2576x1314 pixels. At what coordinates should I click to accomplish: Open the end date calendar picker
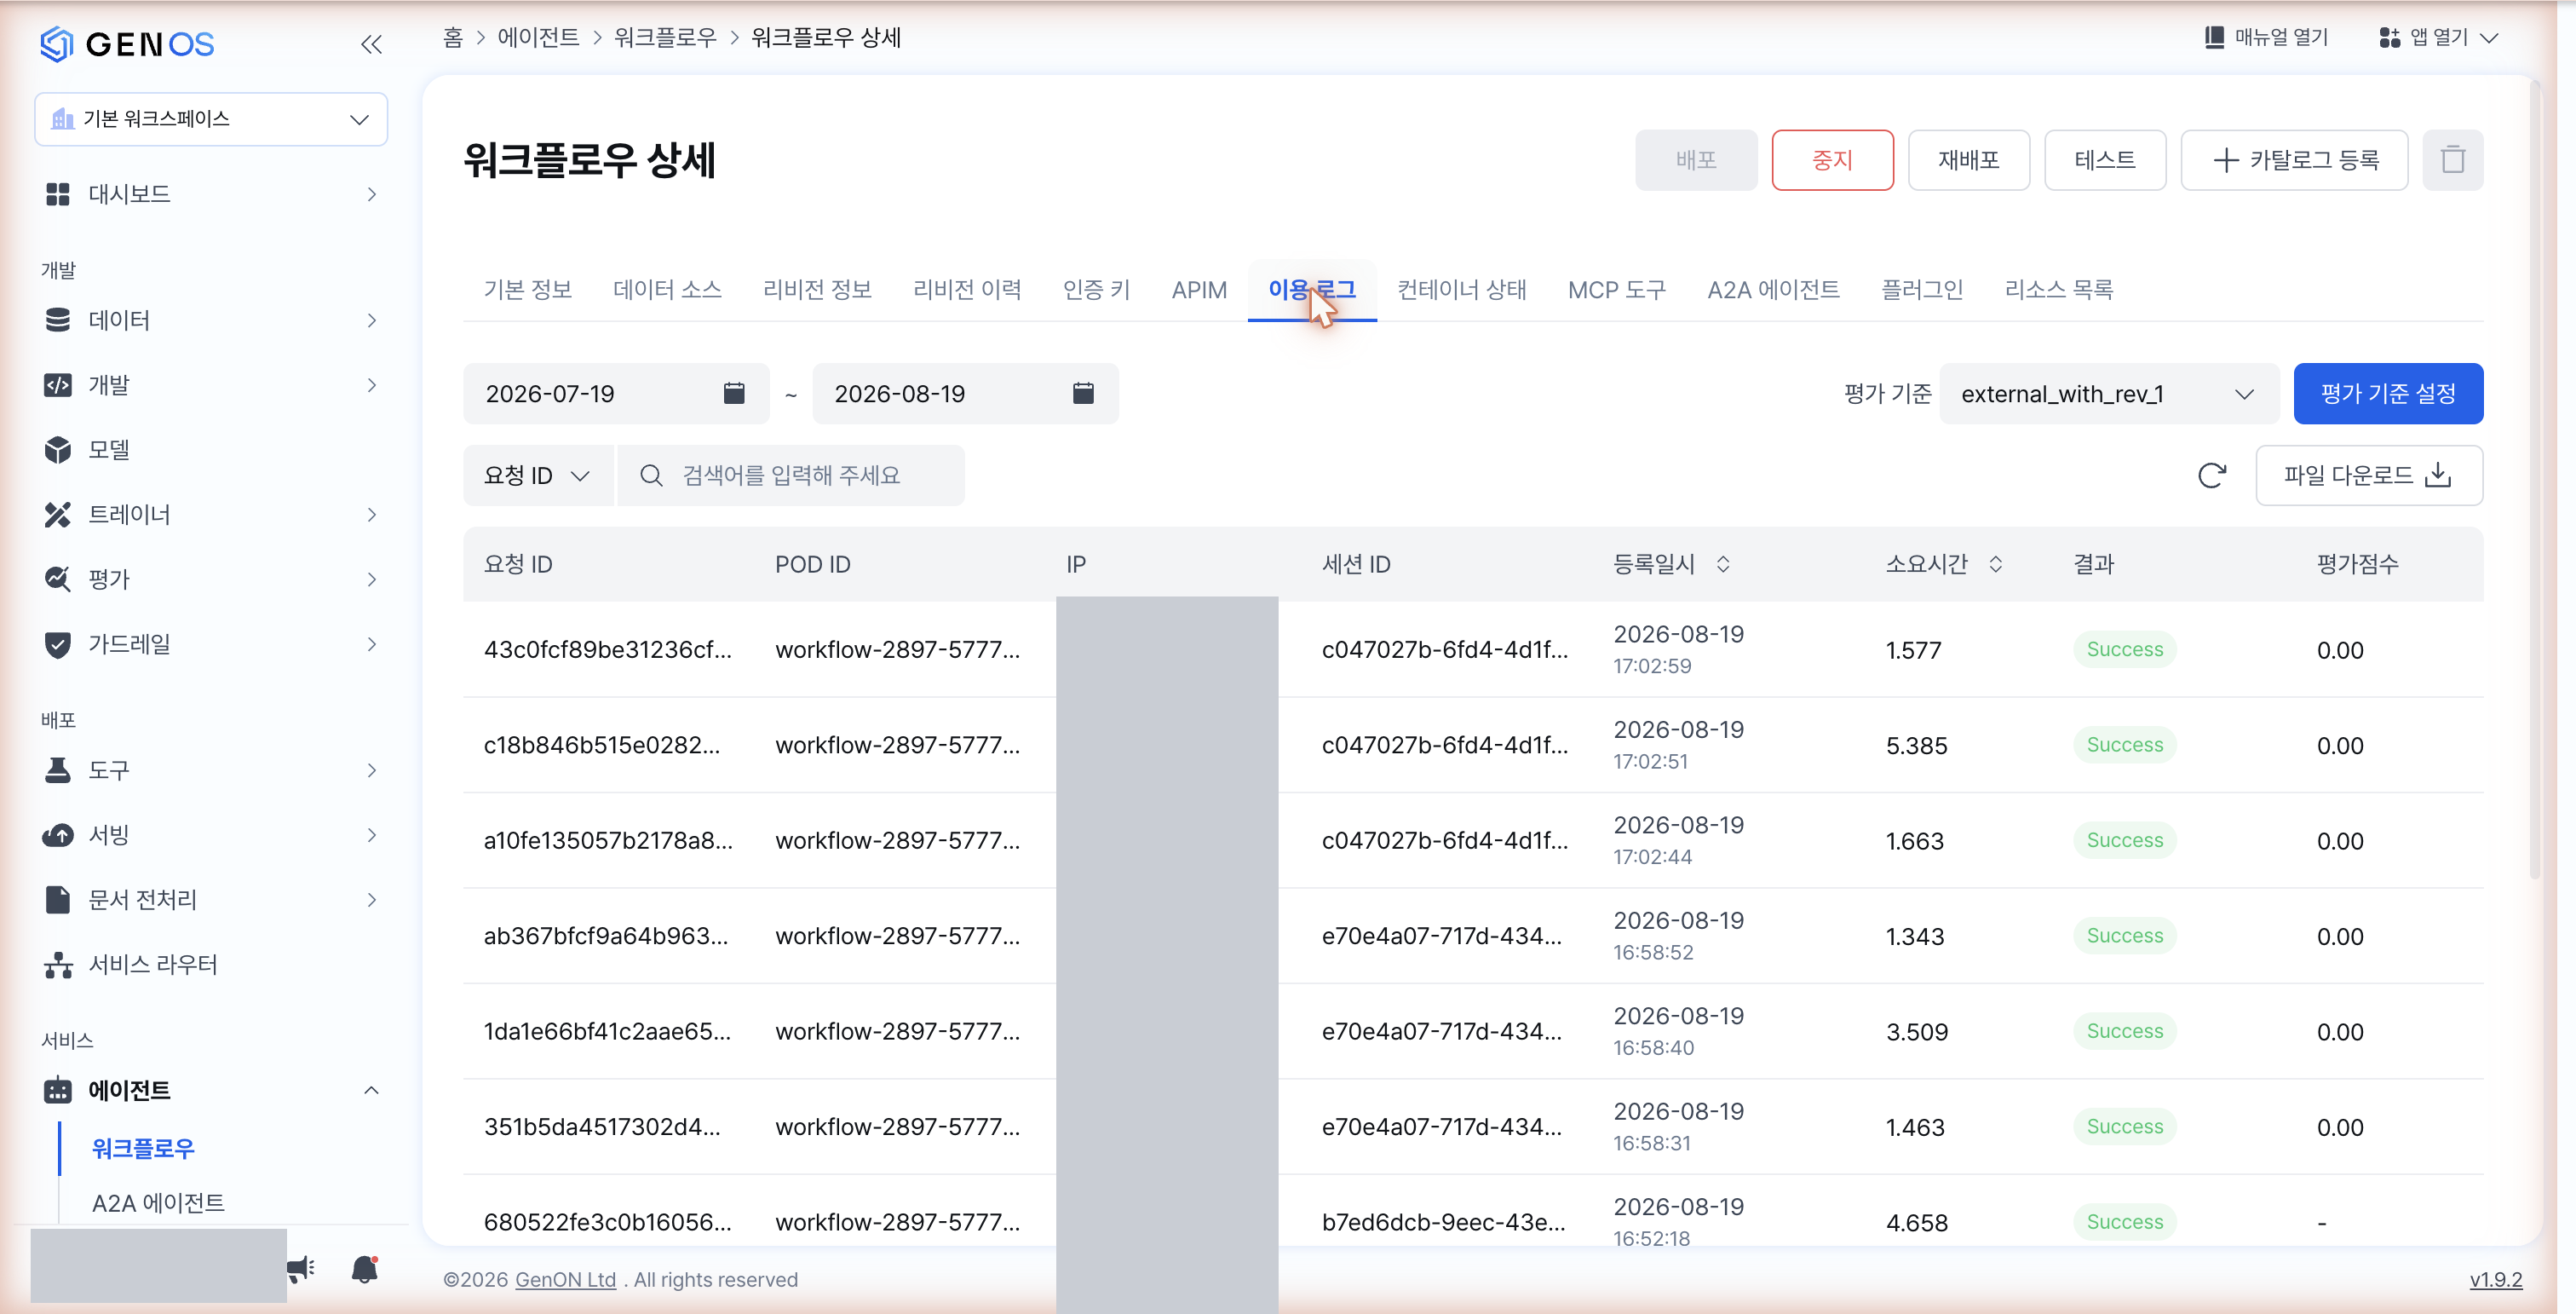tap(1083, 393)
